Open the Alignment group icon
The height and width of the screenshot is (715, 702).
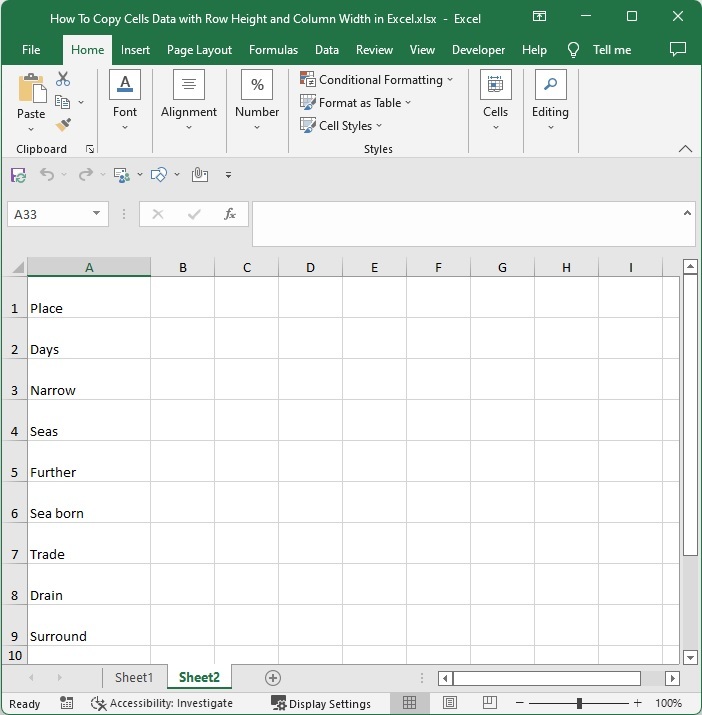tap(189, 84)
